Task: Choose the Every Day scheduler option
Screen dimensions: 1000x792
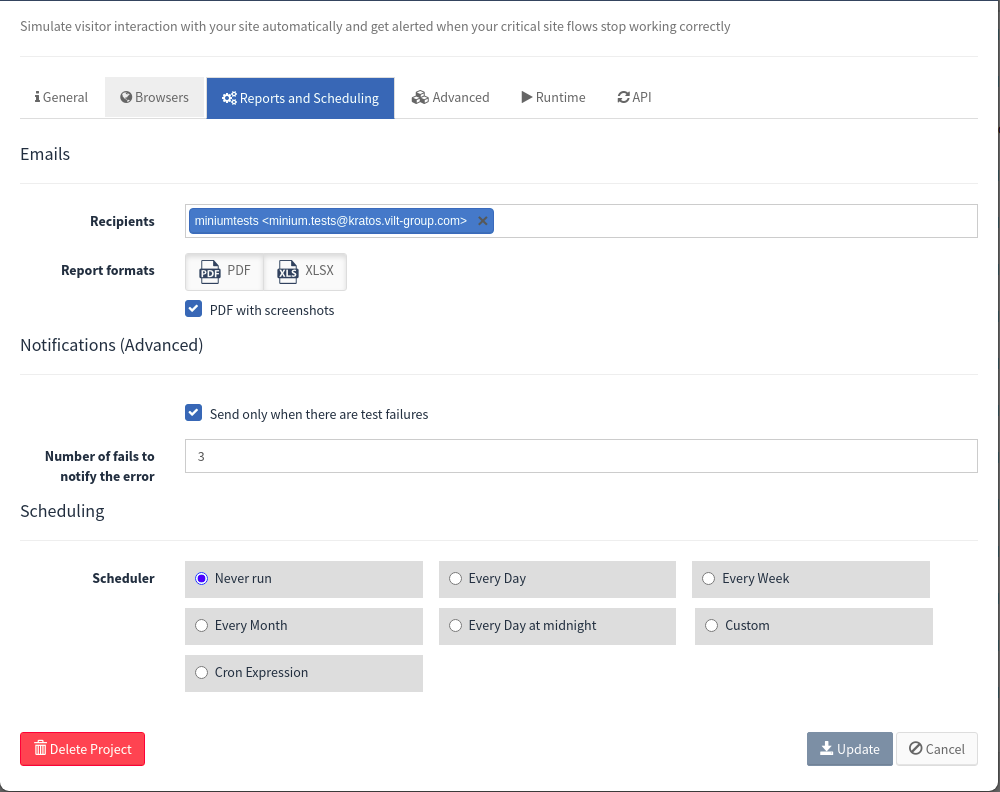Action: 557,579
